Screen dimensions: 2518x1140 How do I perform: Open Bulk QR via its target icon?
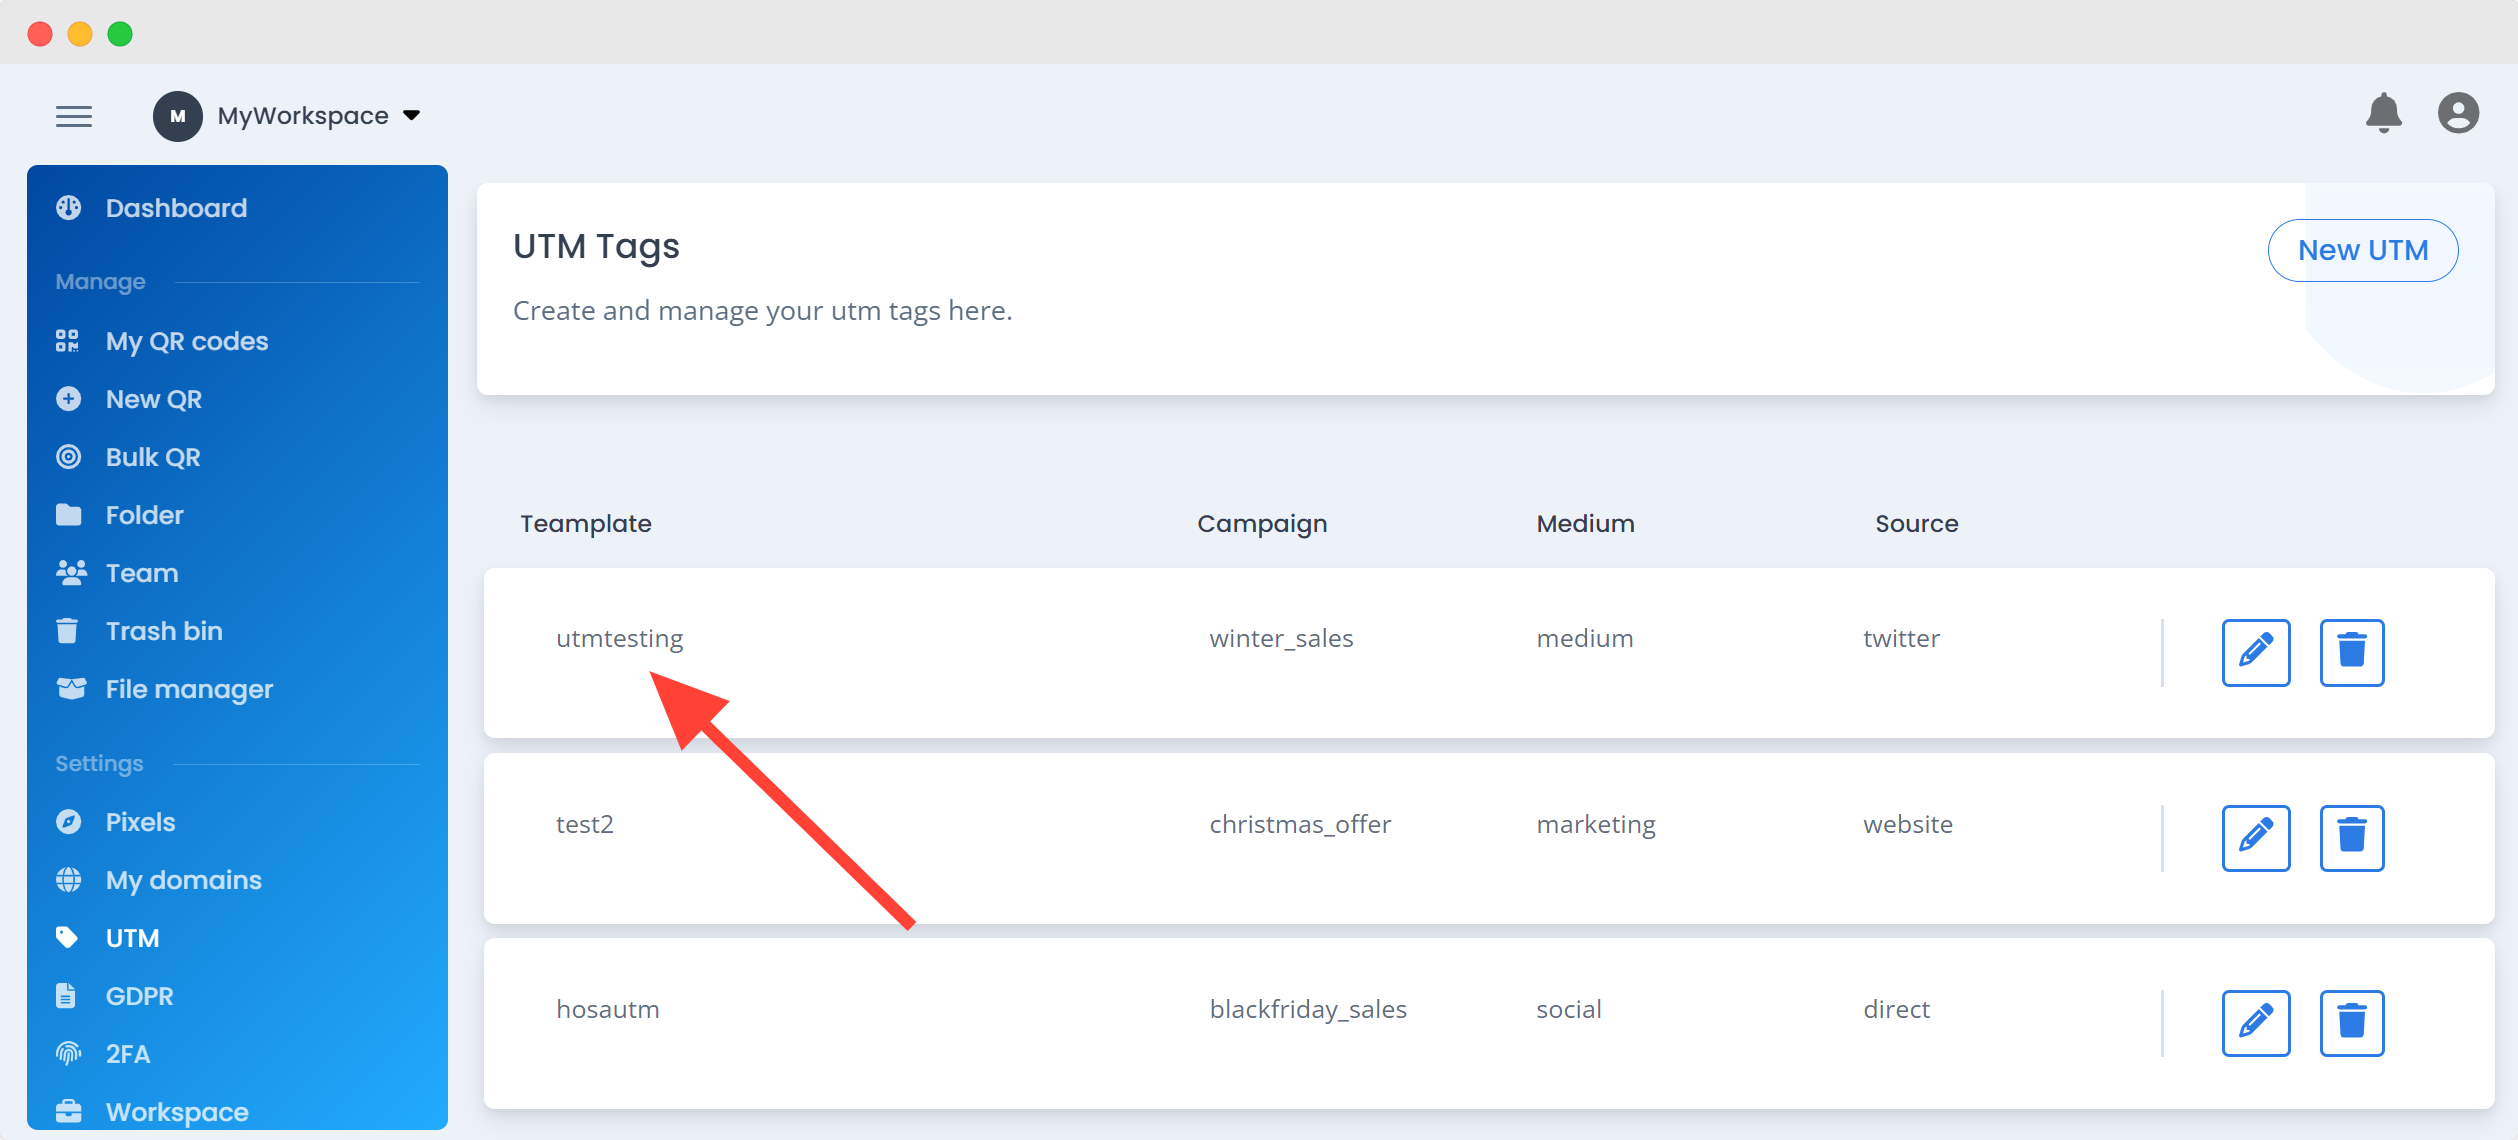(67, 456)
